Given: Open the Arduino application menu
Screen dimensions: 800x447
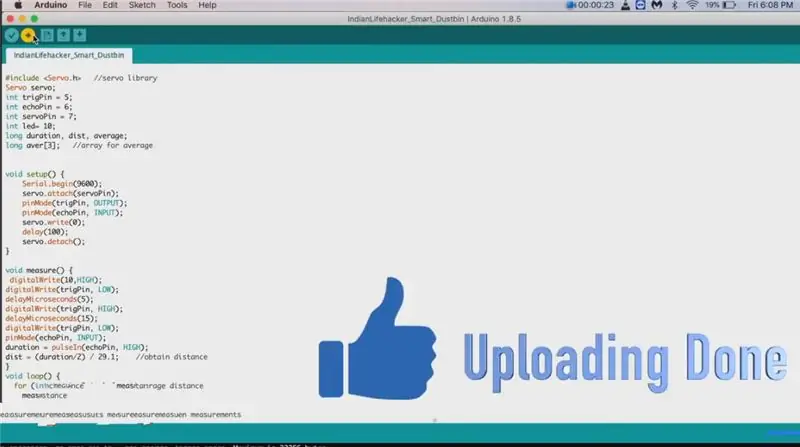Looking at the screenshot, I should point(51,5).
